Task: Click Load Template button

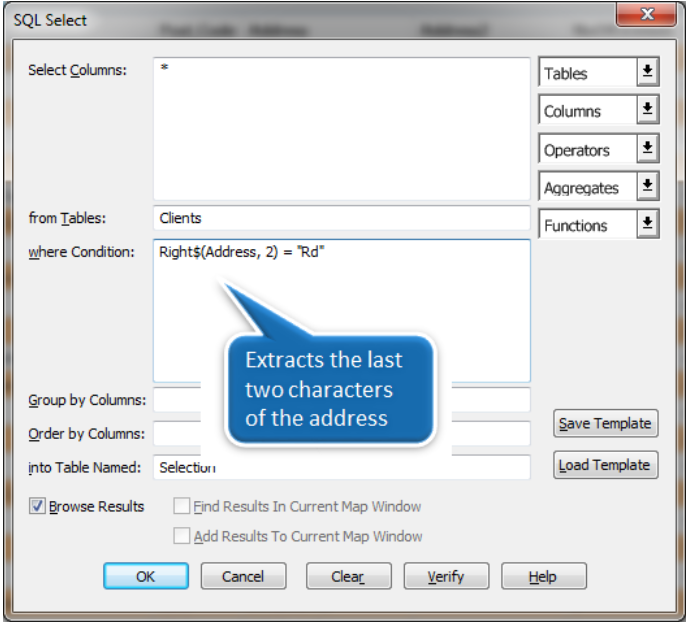Action: (605, 465)
